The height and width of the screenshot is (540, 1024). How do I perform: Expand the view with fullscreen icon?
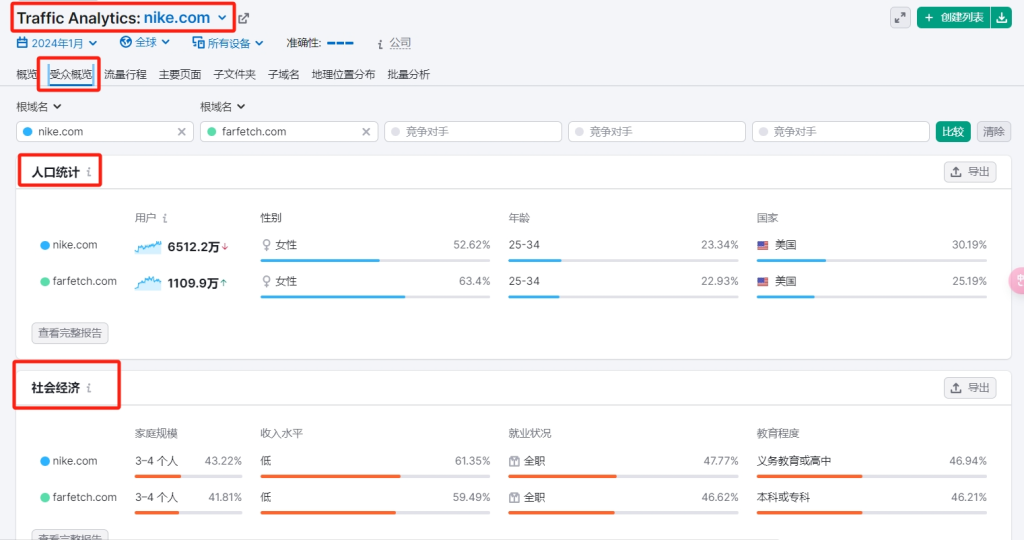[900, 18]
